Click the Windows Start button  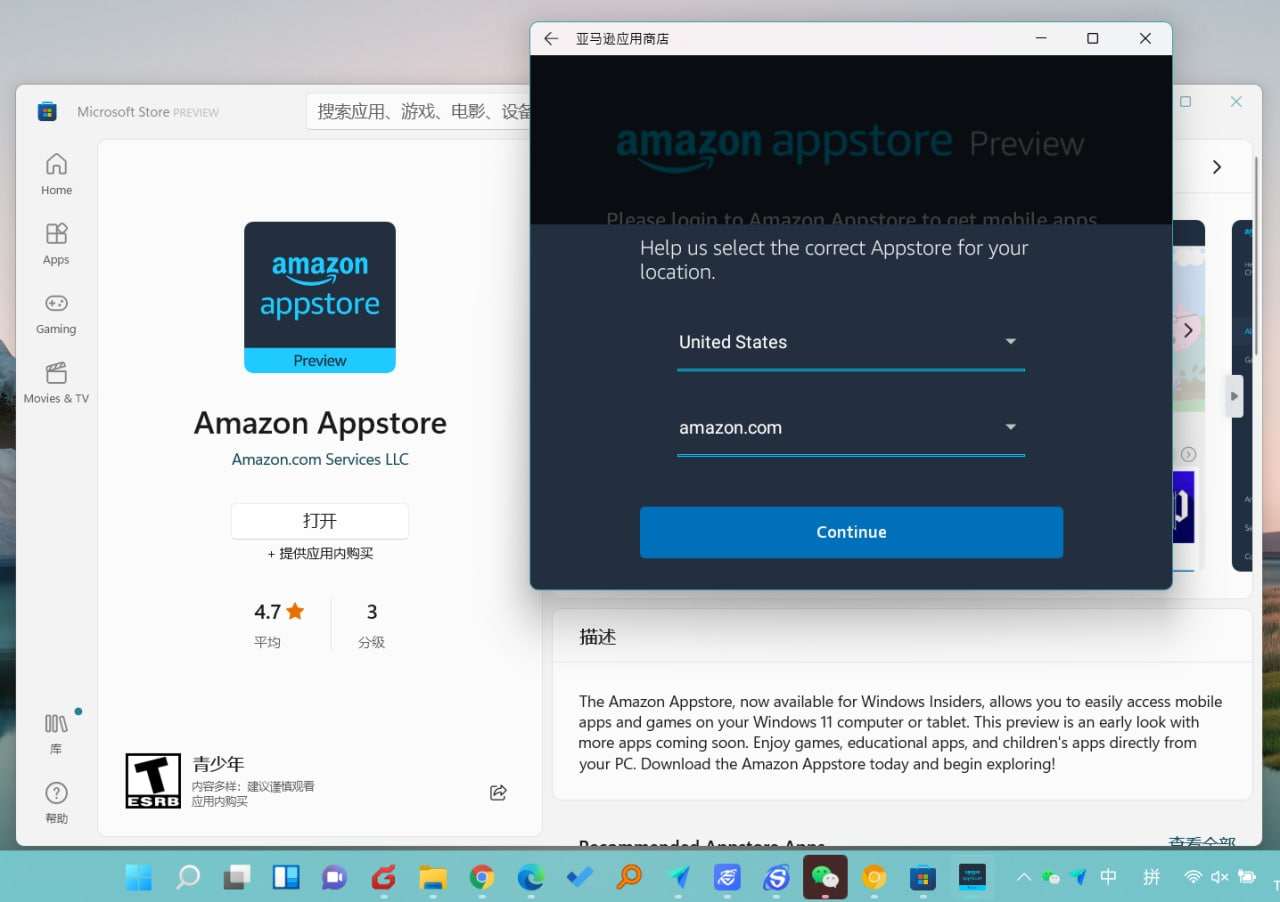click(139, 878)
